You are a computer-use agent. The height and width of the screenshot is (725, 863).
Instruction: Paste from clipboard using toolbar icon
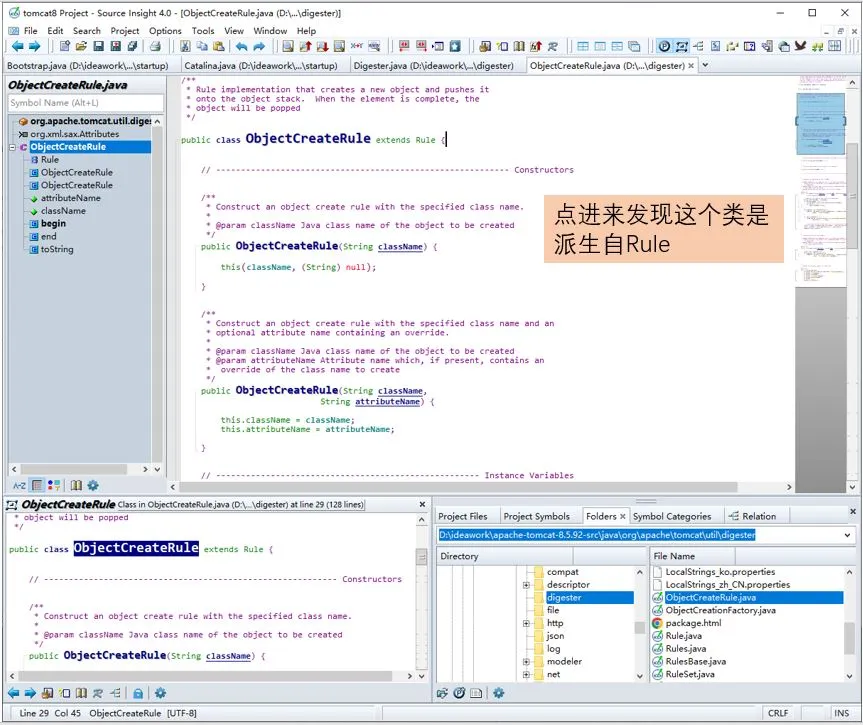coord(219,47)
